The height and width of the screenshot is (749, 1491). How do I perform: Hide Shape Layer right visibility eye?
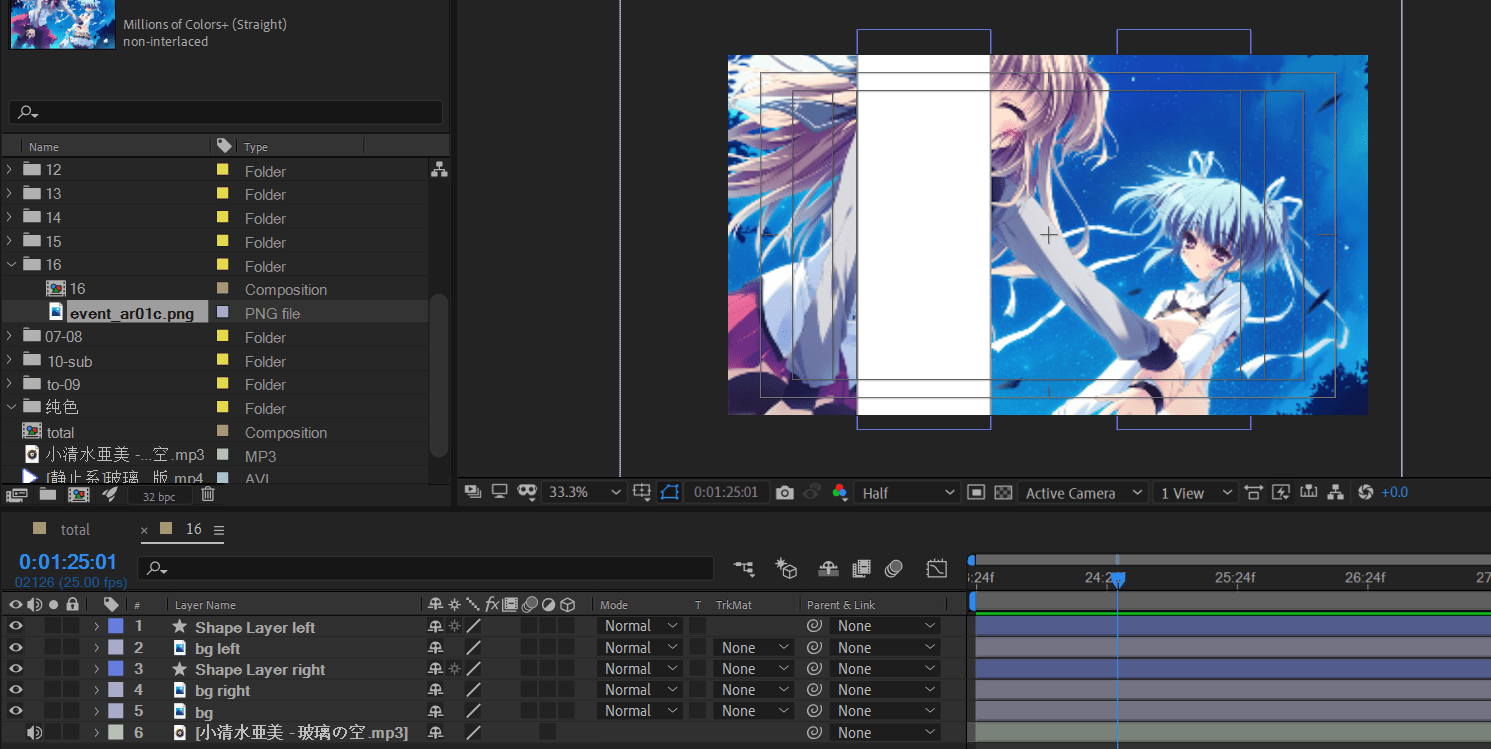[x=16, y=669]
